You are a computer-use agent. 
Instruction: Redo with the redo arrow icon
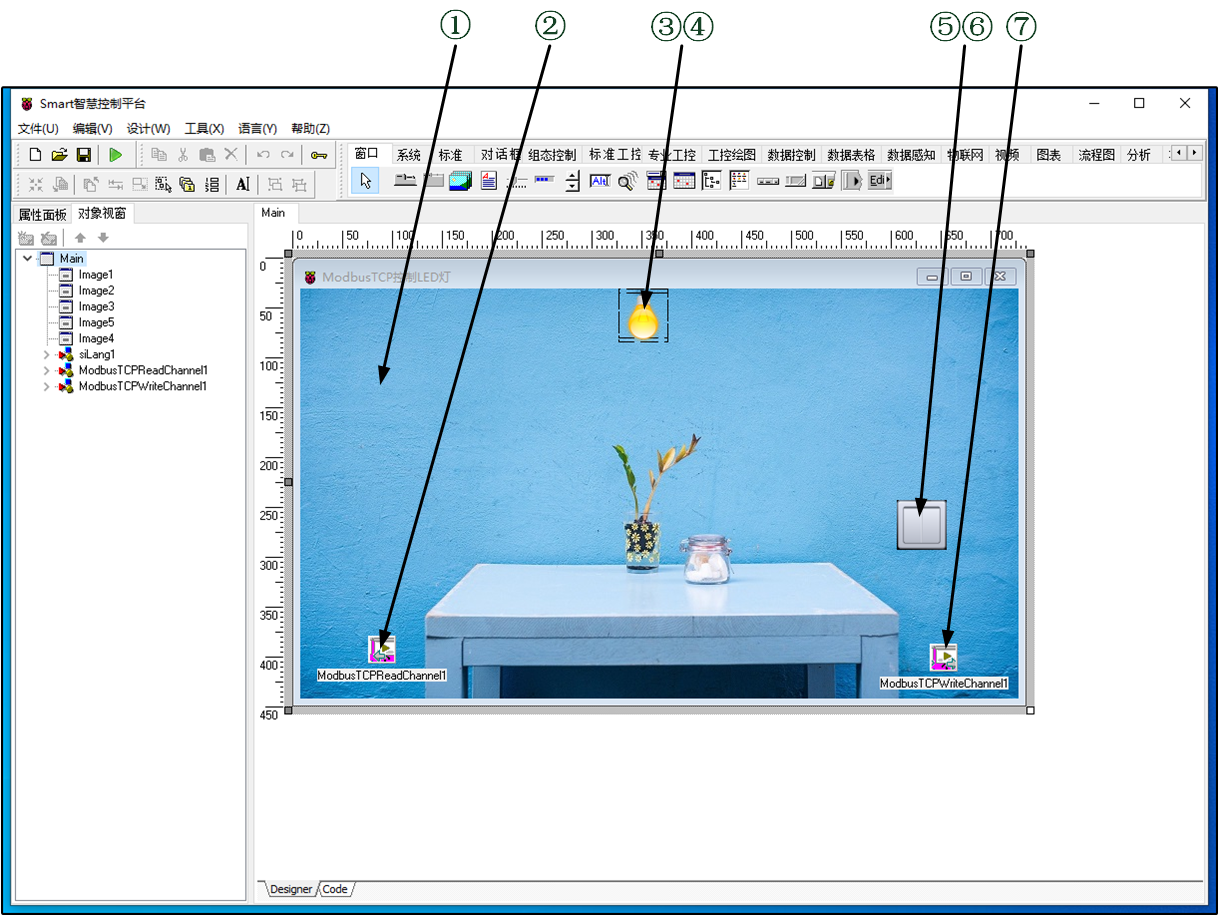click(x=287, y=155)
